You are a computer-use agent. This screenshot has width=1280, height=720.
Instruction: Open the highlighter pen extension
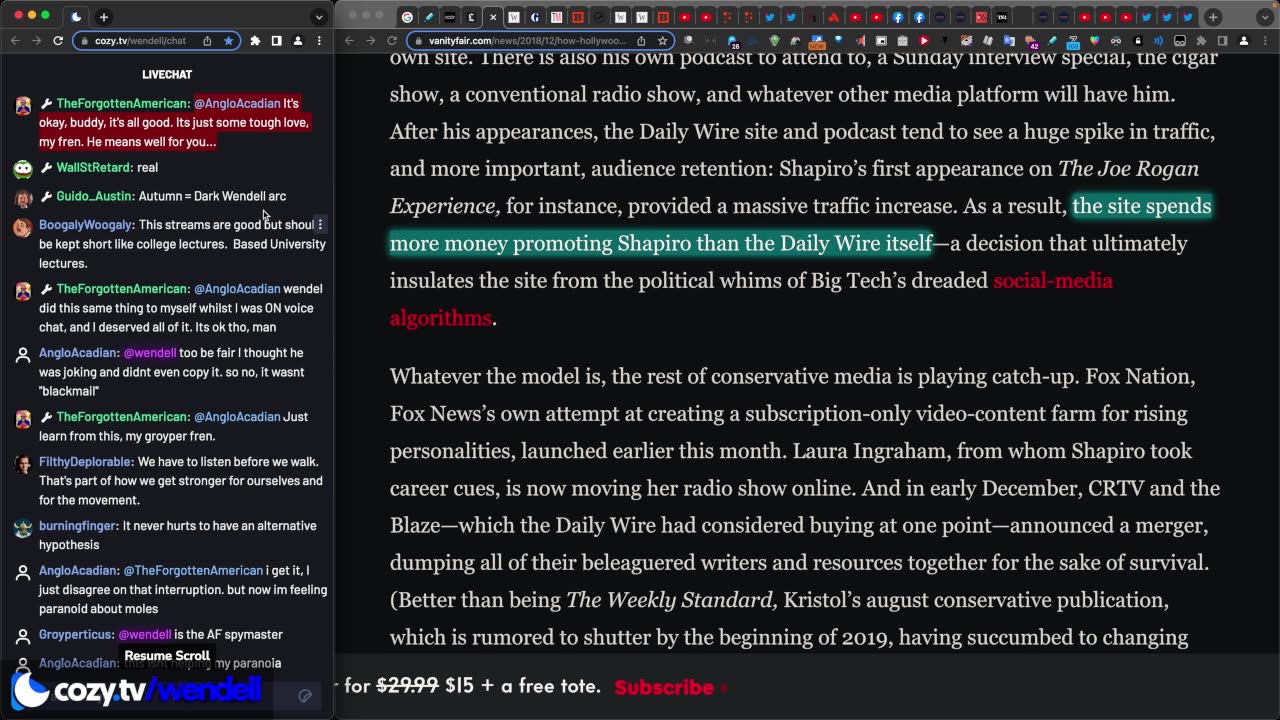pyautogui.click(x=1052, y=41)
